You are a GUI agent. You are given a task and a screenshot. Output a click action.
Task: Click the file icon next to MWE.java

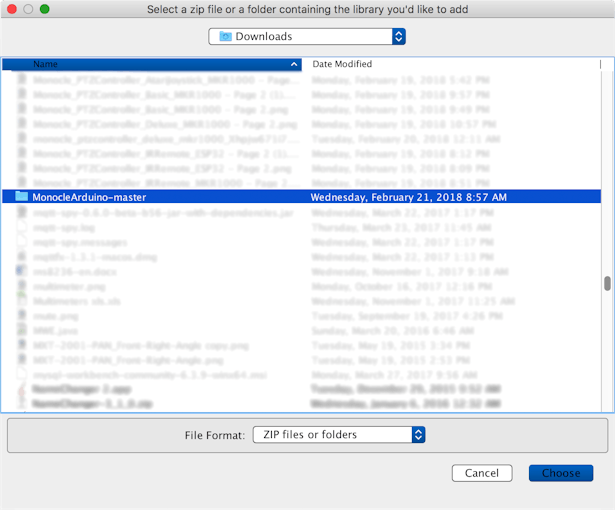(x=22, y=330)
